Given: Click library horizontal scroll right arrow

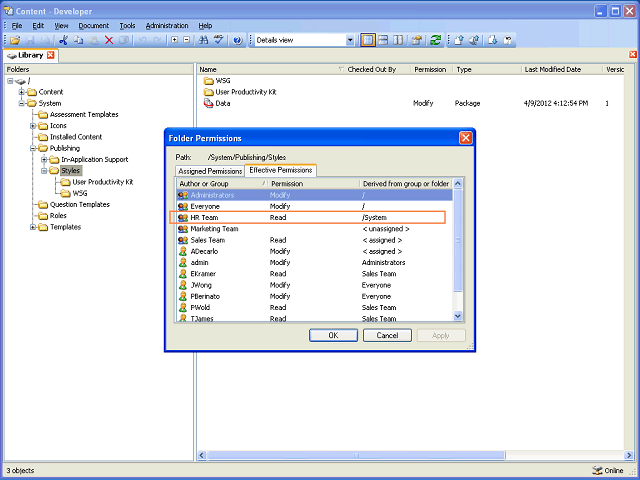Looking at the screenshot, I should click(x=629, y=455).
